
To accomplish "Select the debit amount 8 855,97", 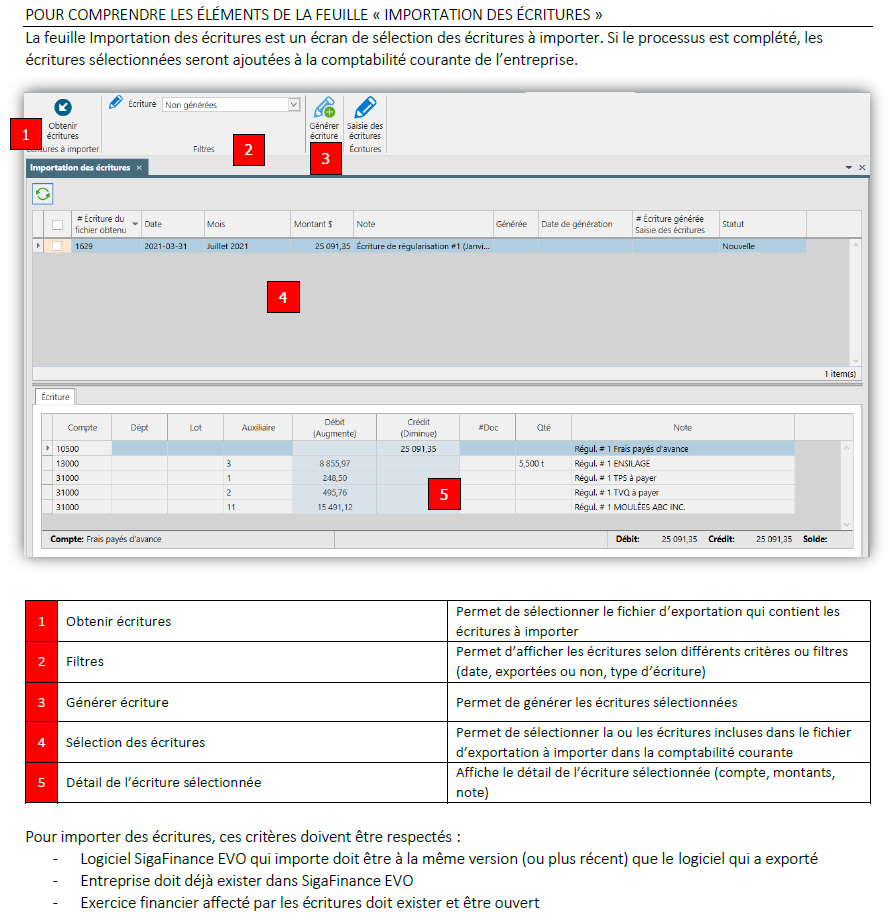I will pos(335,464).
